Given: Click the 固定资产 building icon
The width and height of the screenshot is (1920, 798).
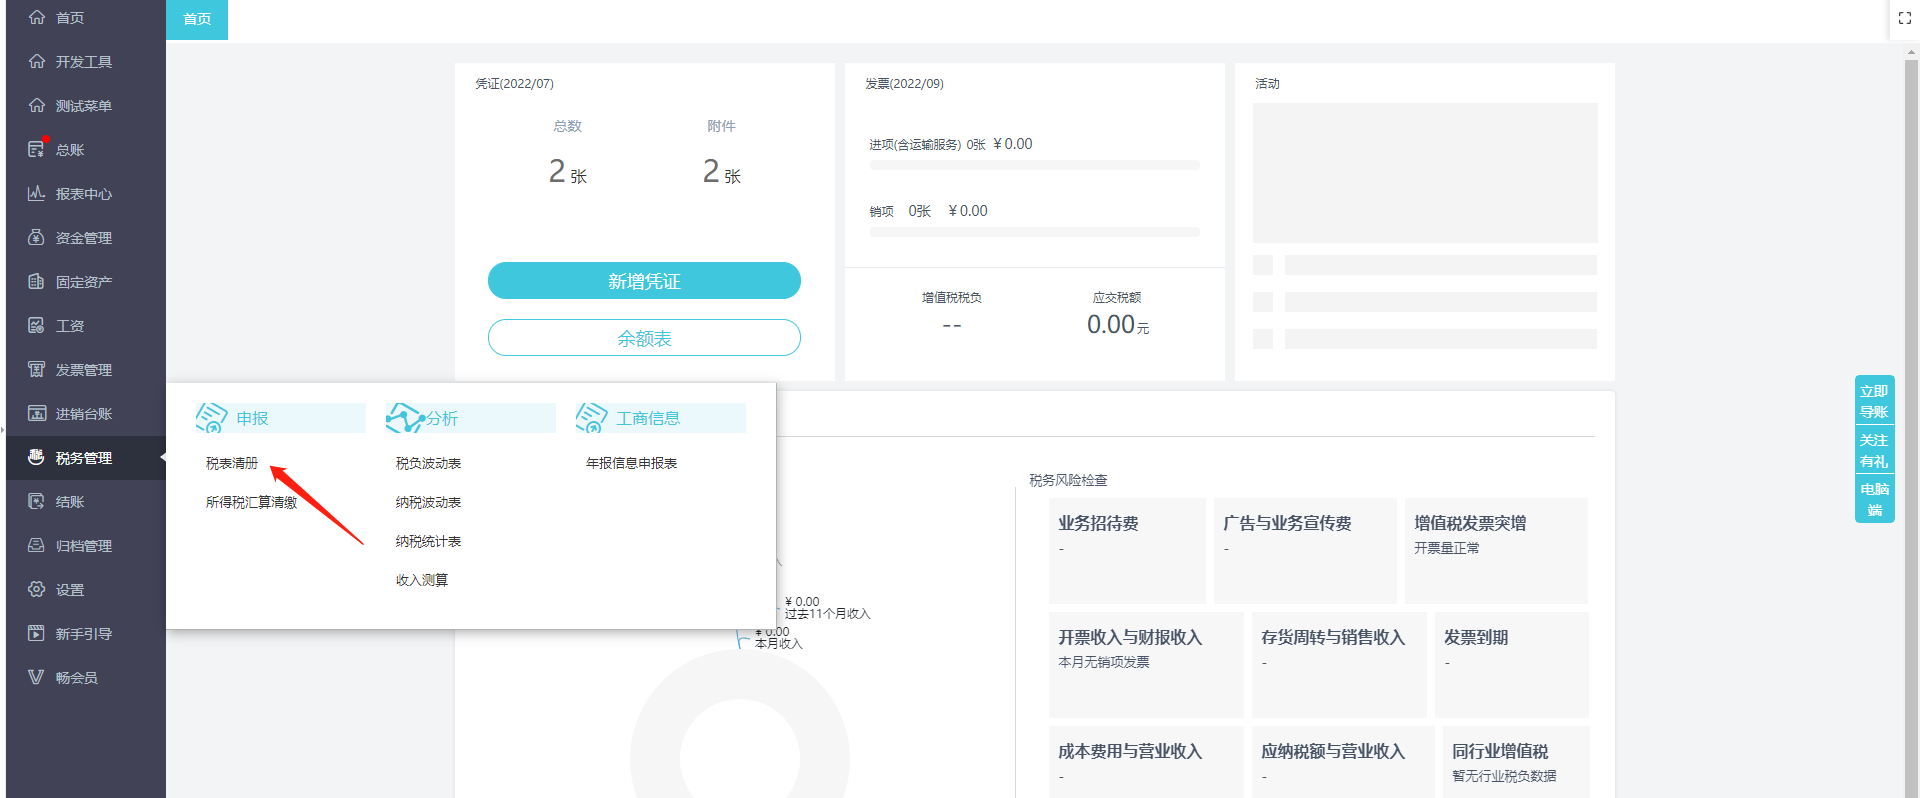Looking at the screenshot, I should [x=36, y=281].
